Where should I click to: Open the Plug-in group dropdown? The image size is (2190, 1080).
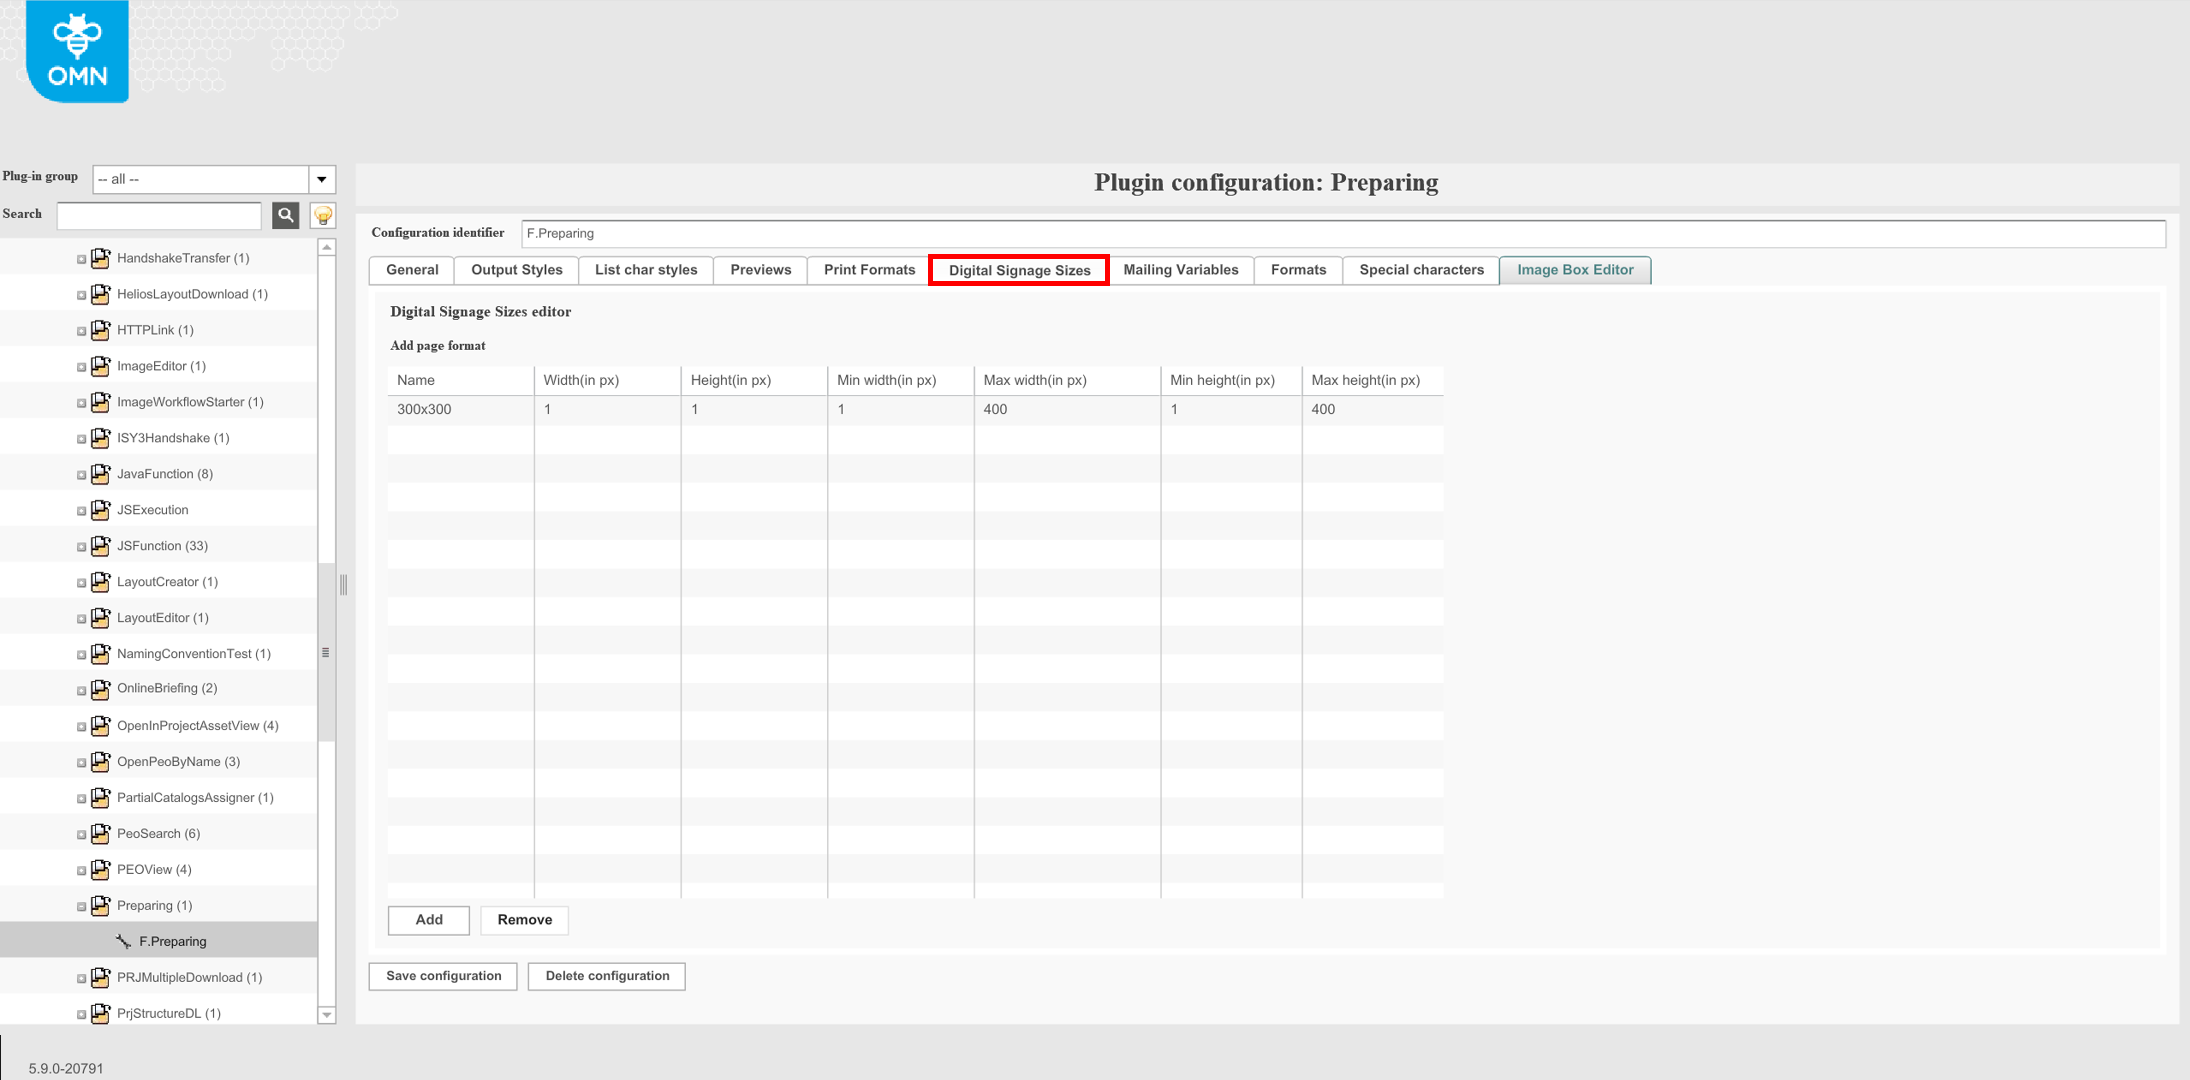321,179
